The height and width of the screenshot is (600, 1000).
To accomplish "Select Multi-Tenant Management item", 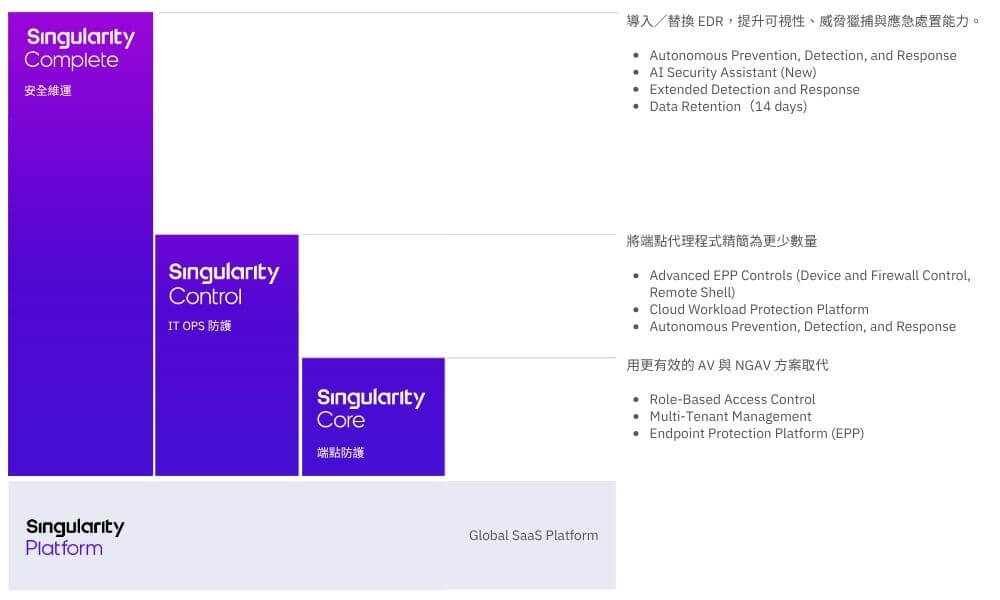I will (730, 417).
